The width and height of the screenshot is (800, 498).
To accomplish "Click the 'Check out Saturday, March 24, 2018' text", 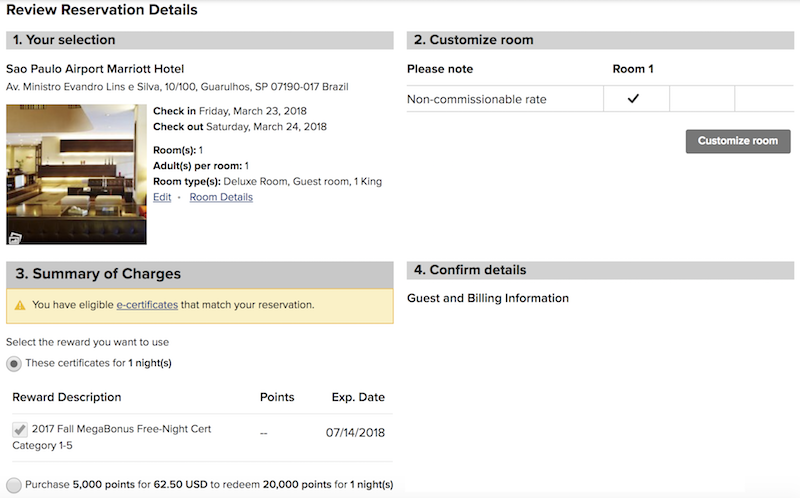I will [x=240, y=127].
